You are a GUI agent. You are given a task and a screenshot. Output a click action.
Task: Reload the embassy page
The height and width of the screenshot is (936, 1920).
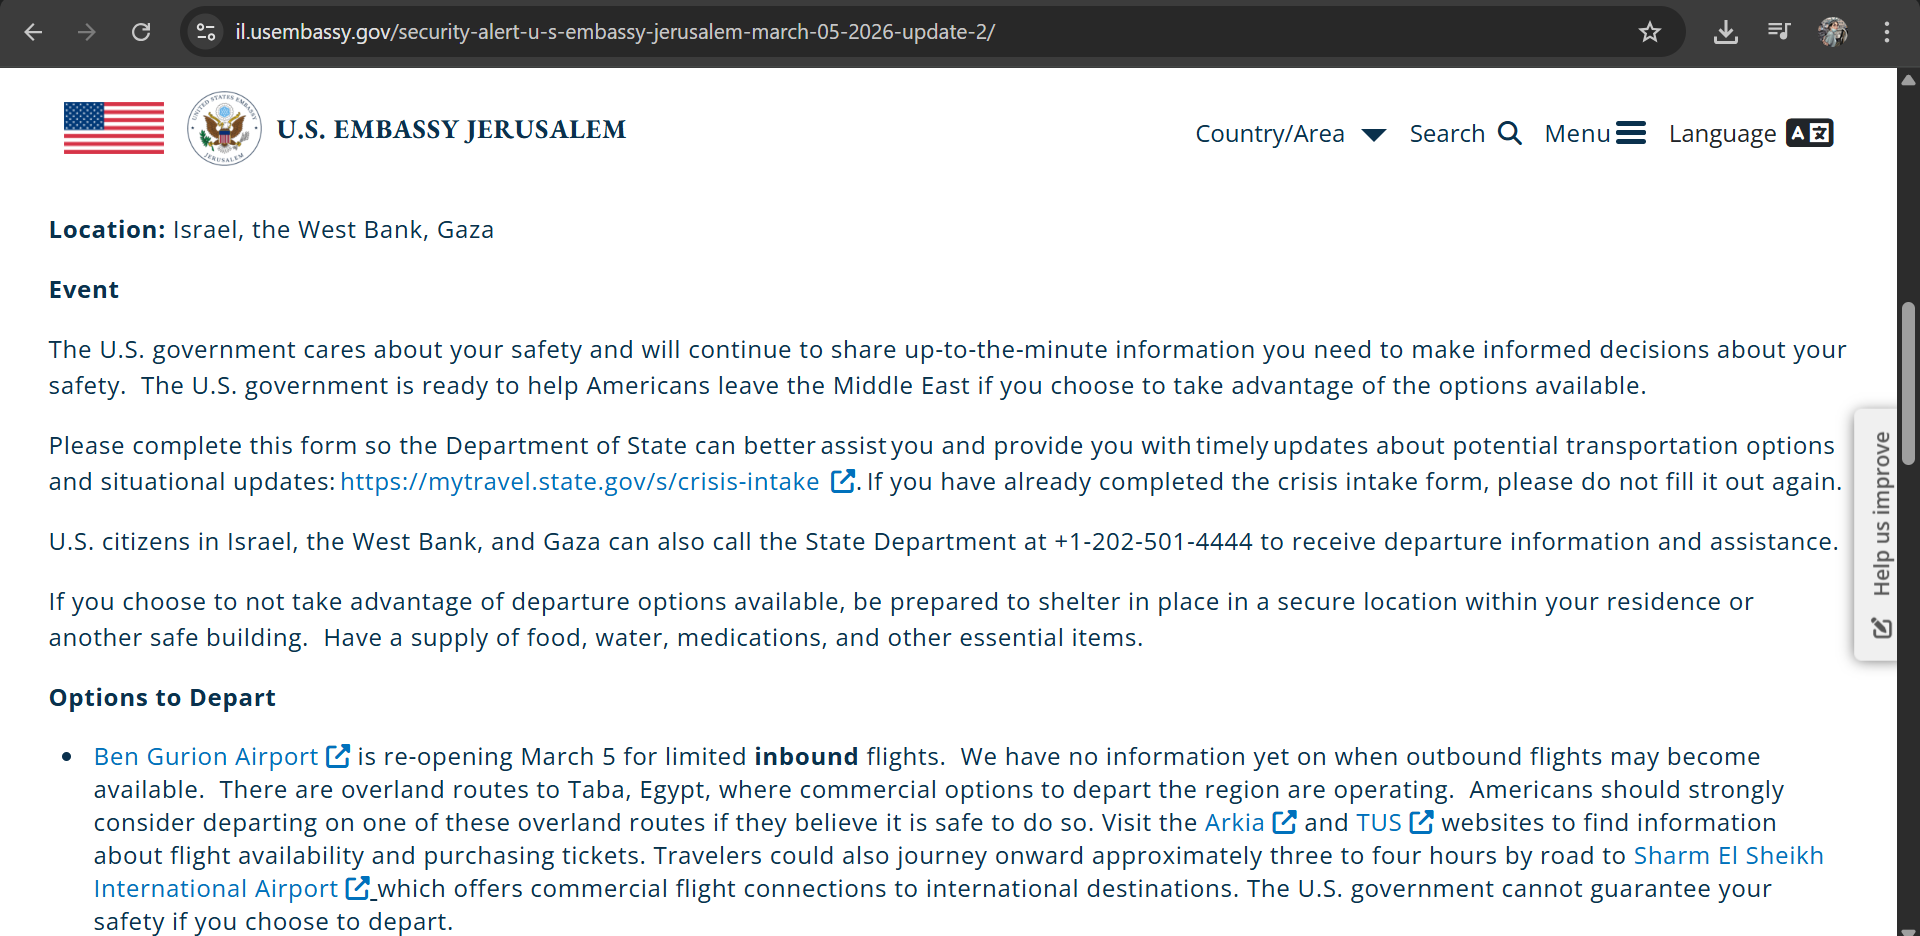[141, 32]
